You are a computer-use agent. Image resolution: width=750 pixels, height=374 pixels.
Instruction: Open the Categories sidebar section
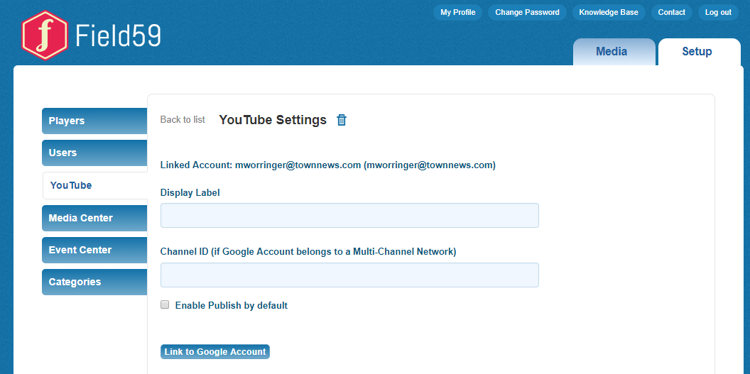(x=94, y=282)
